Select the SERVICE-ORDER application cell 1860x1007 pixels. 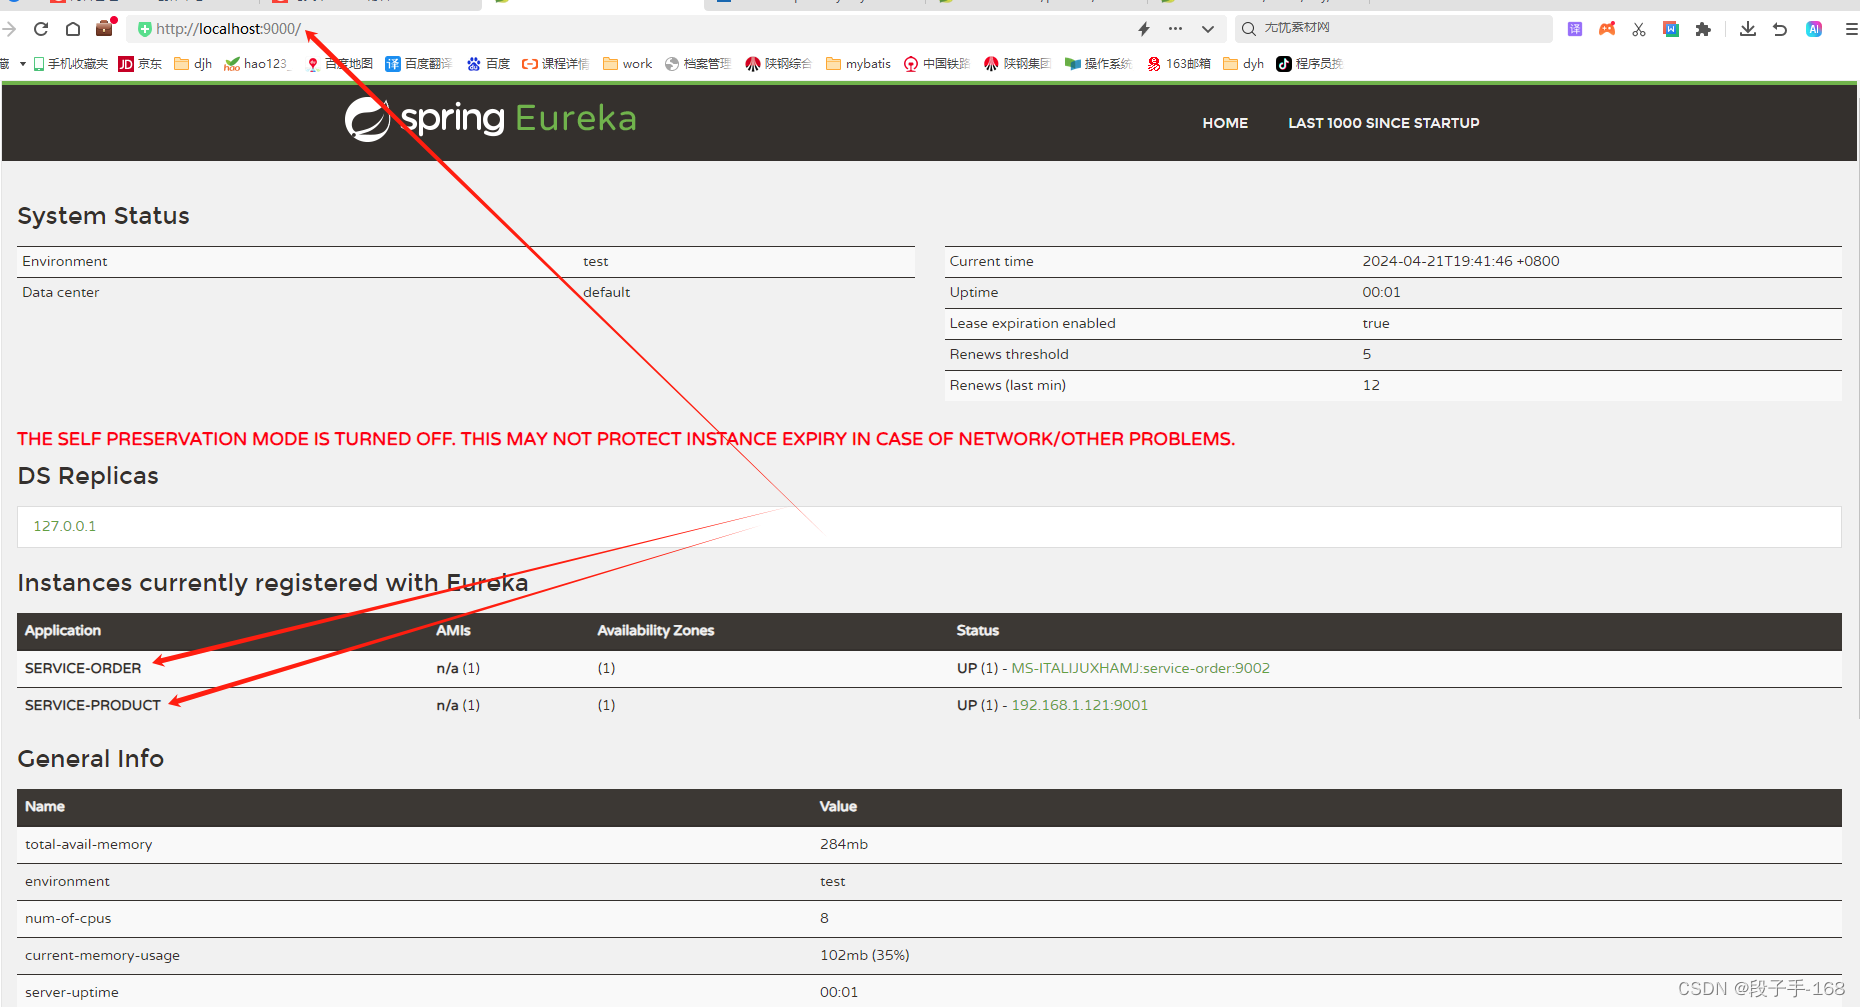point(83,668)
